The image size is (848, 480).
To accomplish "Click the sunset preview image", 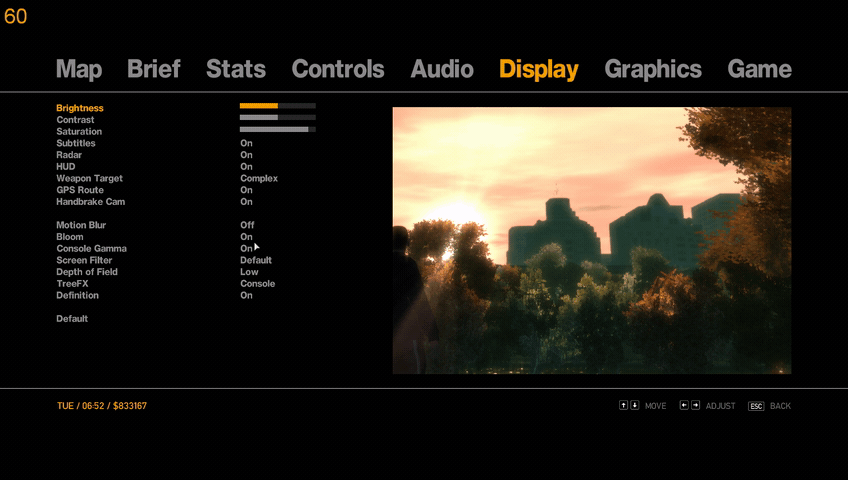I will [x=592, y=241].
